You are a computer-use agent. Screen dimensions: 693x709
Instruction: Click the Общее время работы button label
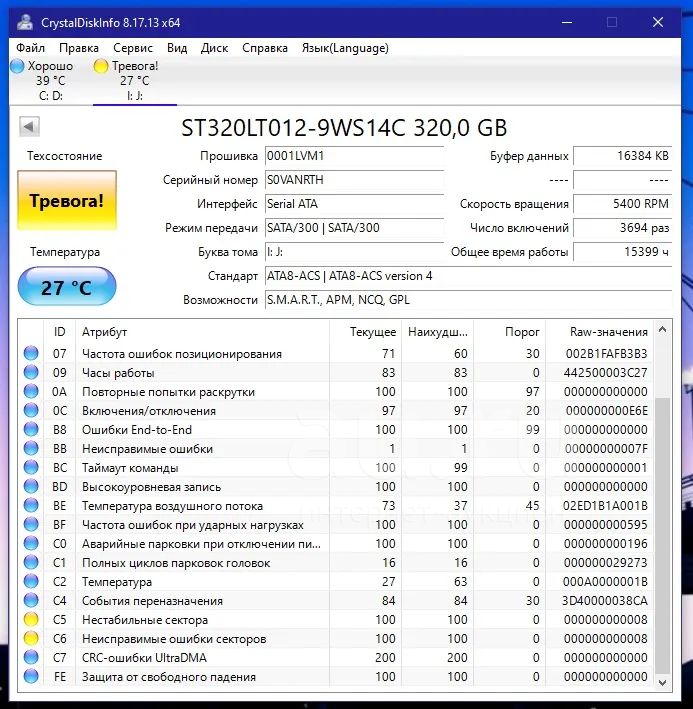tap(509, 252)
